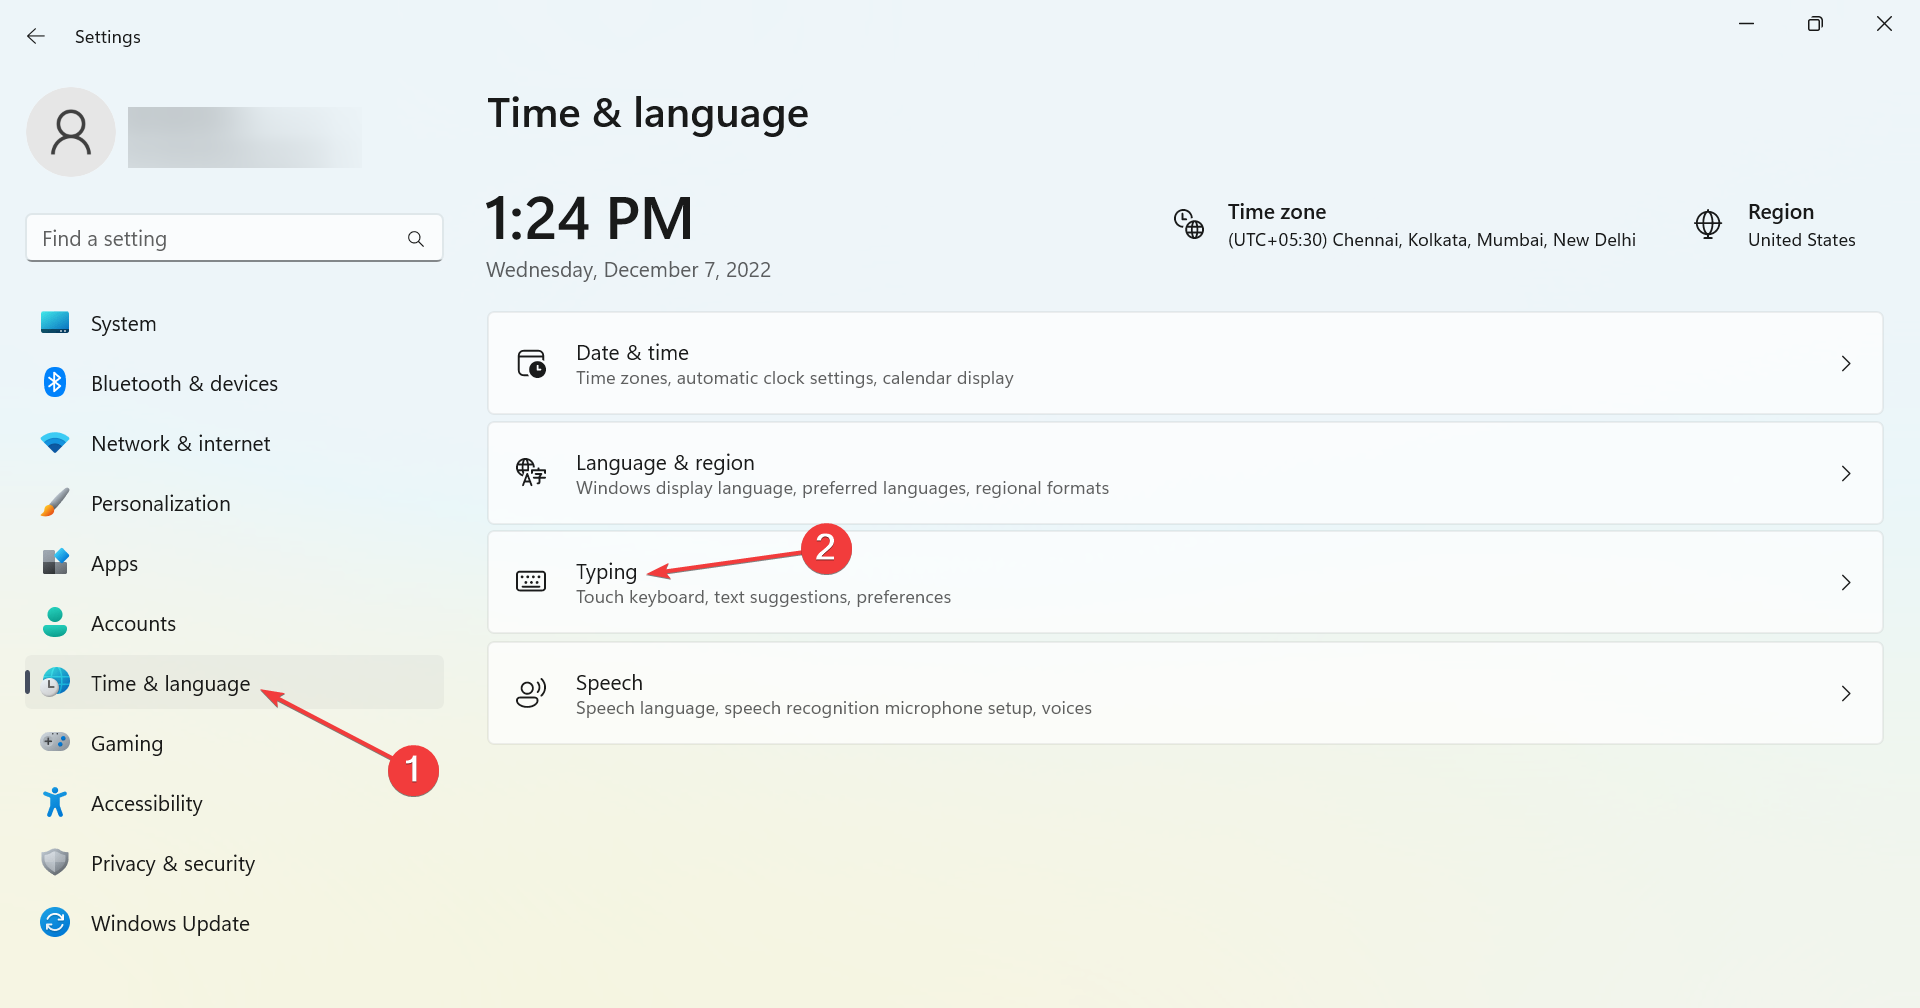The image size is (1920, 1008).
Task: Click 'Time zones, automatic clock settings' description
Action: (x=795, y=378)
